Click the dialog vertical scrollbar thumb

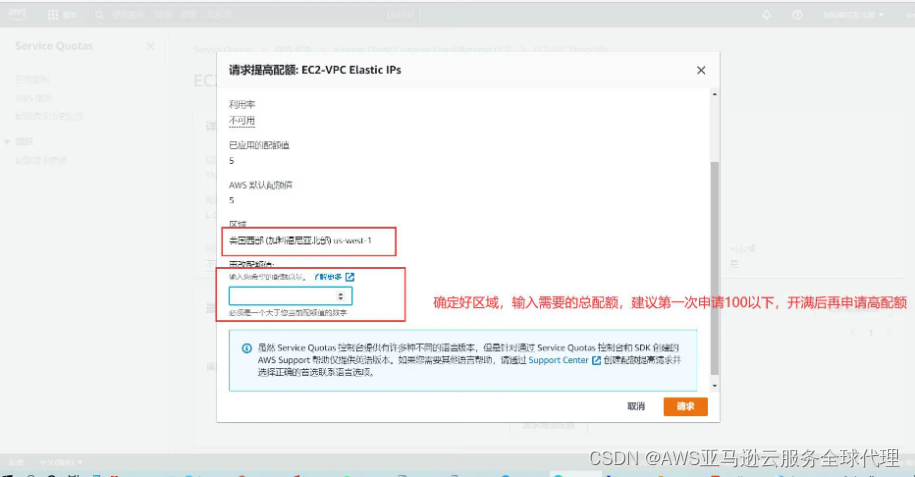[x=714, y=268]
